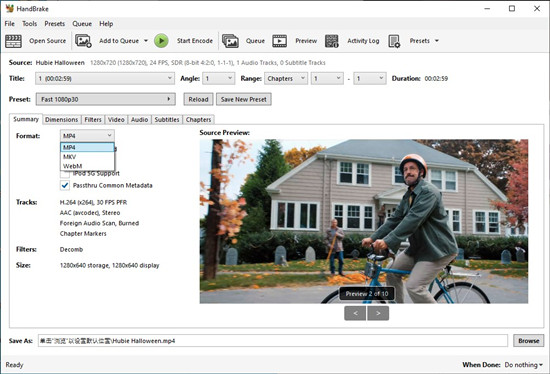Click the source preview image
Viewport: 550px width, 374px height.
click(x=364, y=221)
